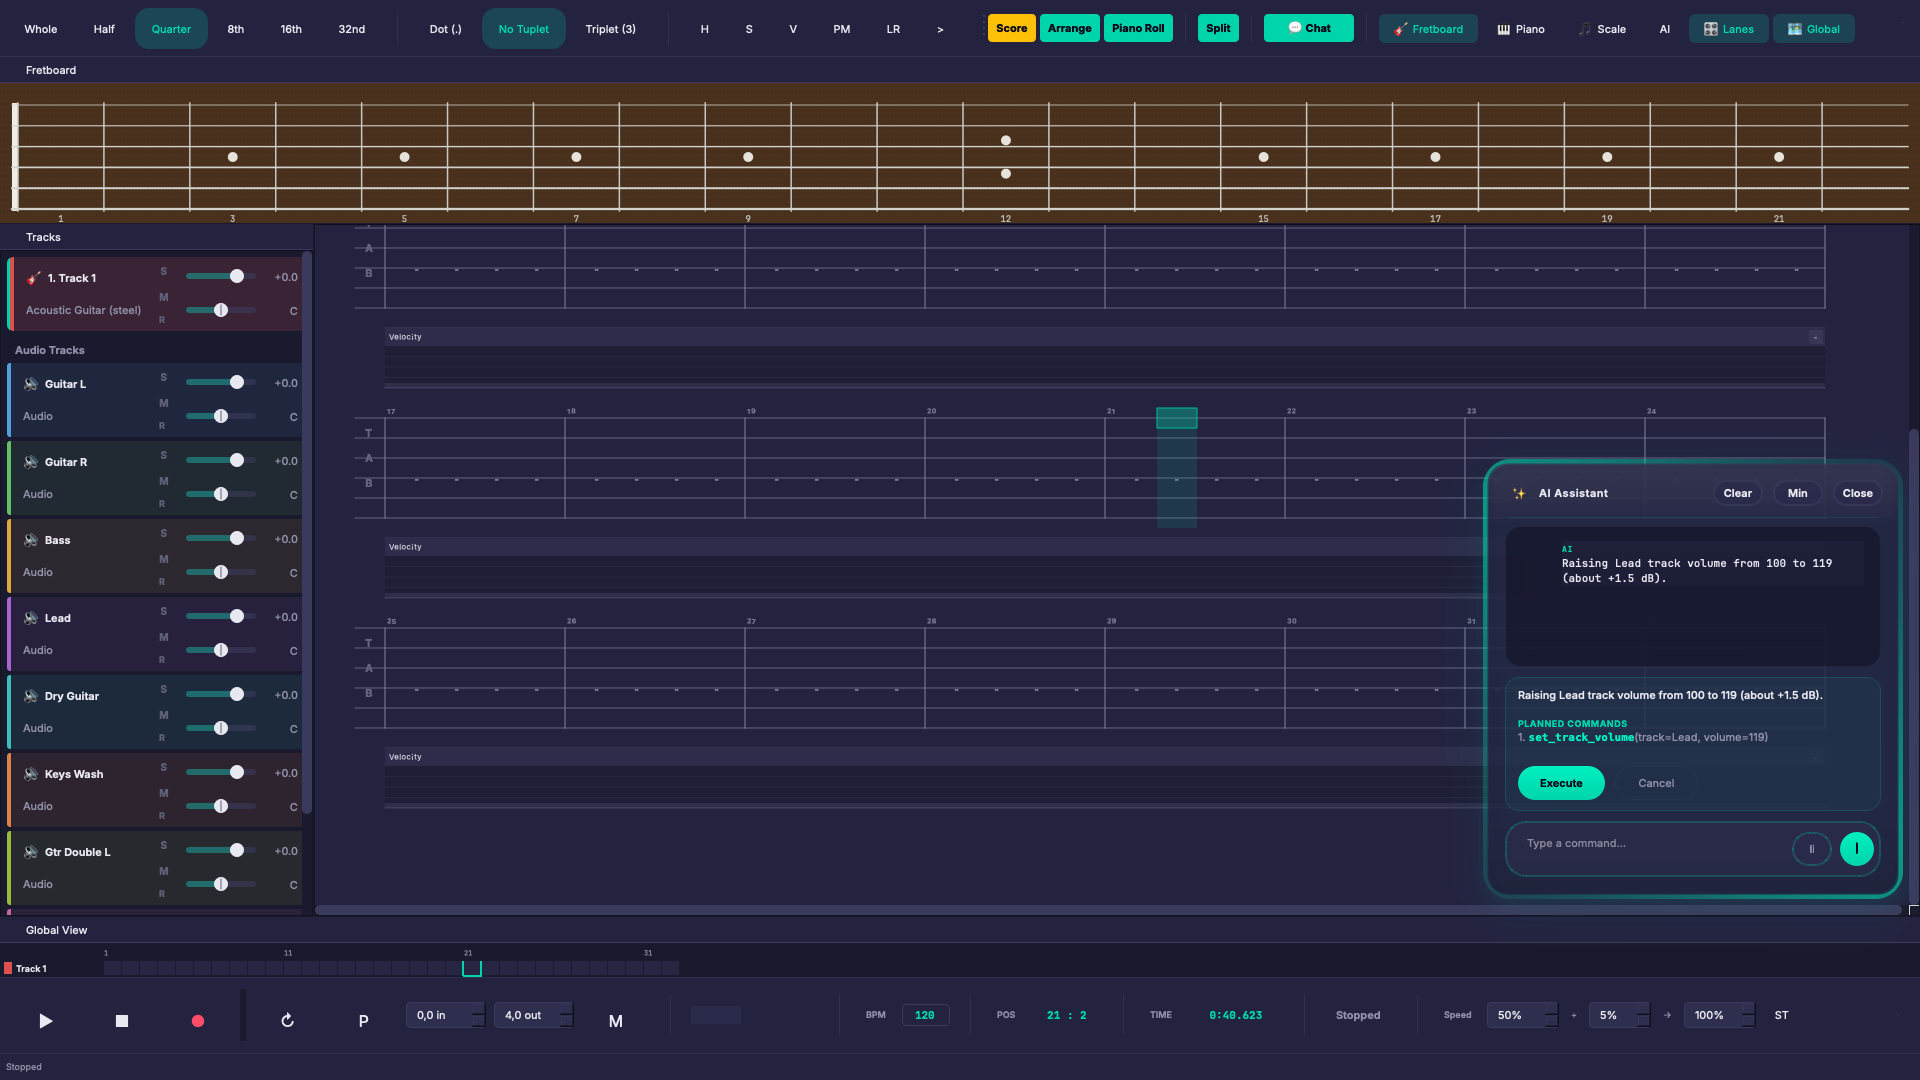Toggle the Fretboard panel button
The image size is (1920, 1080).
pos(1428,29)
